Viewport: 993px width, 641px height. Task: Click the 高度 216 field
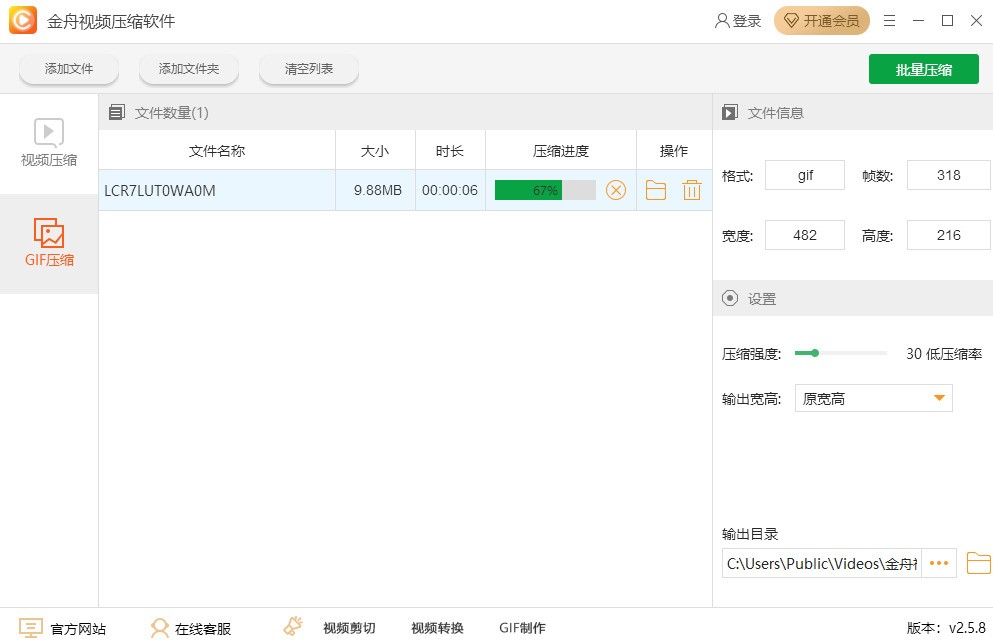point(948,236)
